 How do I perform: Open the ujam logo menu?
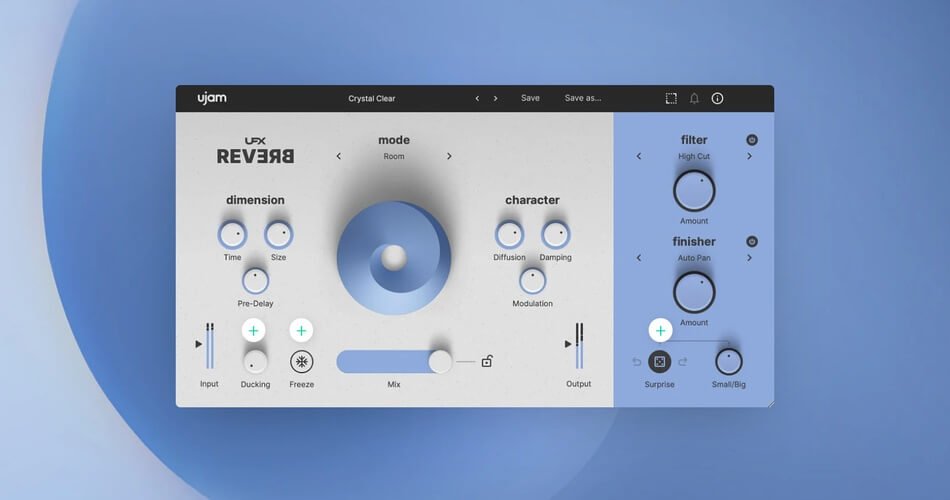point(212,98)
